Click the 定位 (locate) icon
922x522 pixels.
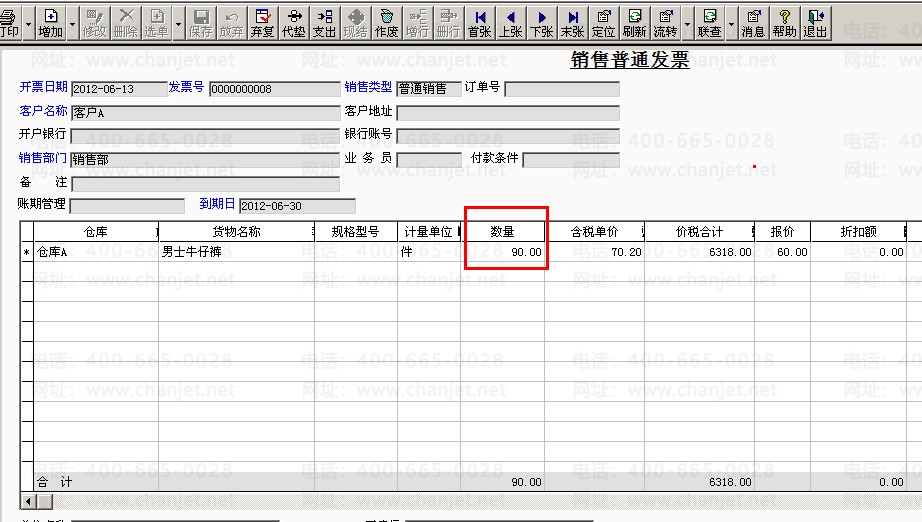(x=603, y=23)
